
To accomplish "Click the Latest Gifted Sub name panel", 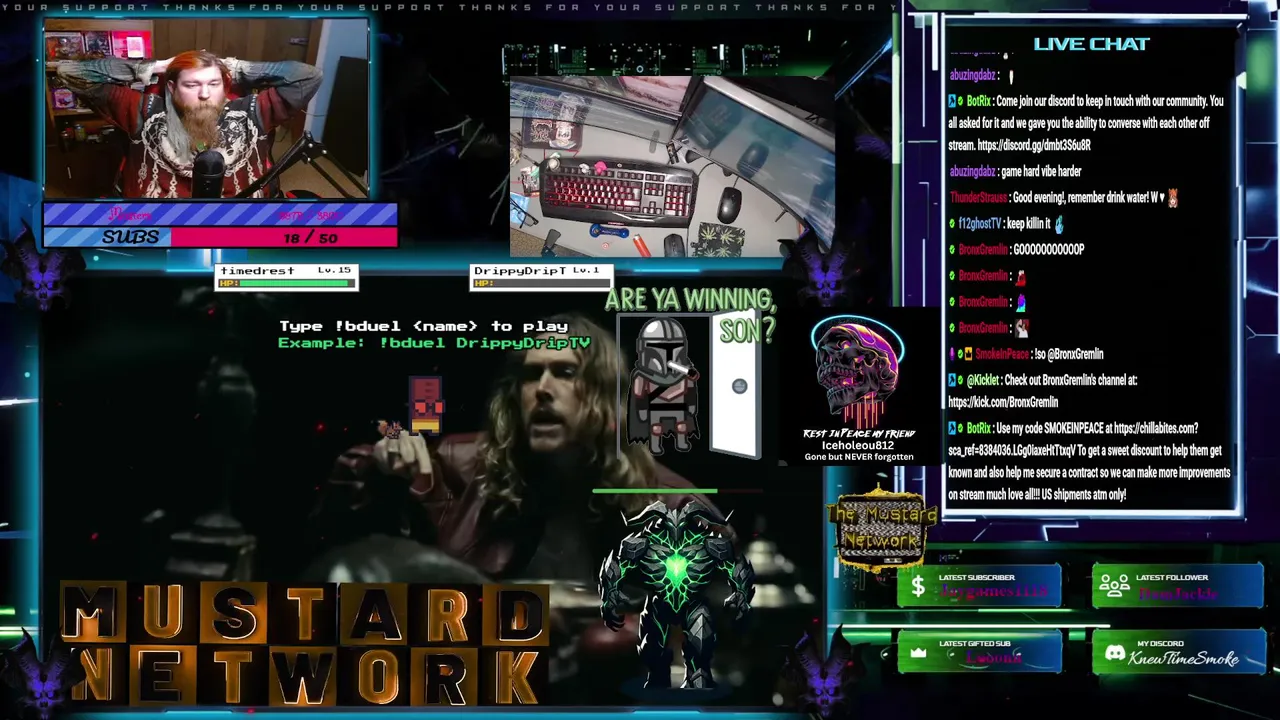I will coord(980,652).
